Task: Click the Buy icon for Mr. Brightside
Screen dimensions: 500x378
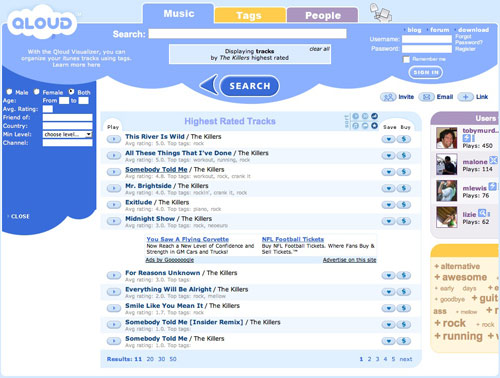Action: (x=404, y=188)
